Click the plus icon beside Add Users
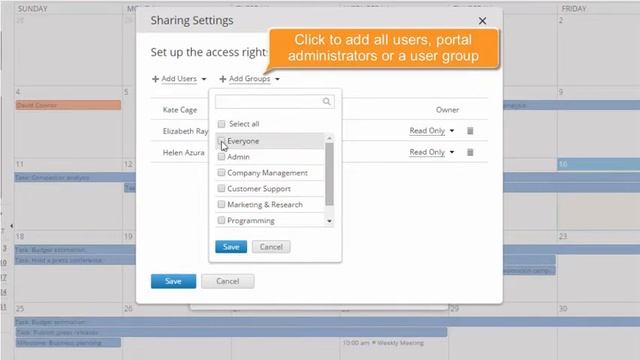640x360 pixels. 155,79
